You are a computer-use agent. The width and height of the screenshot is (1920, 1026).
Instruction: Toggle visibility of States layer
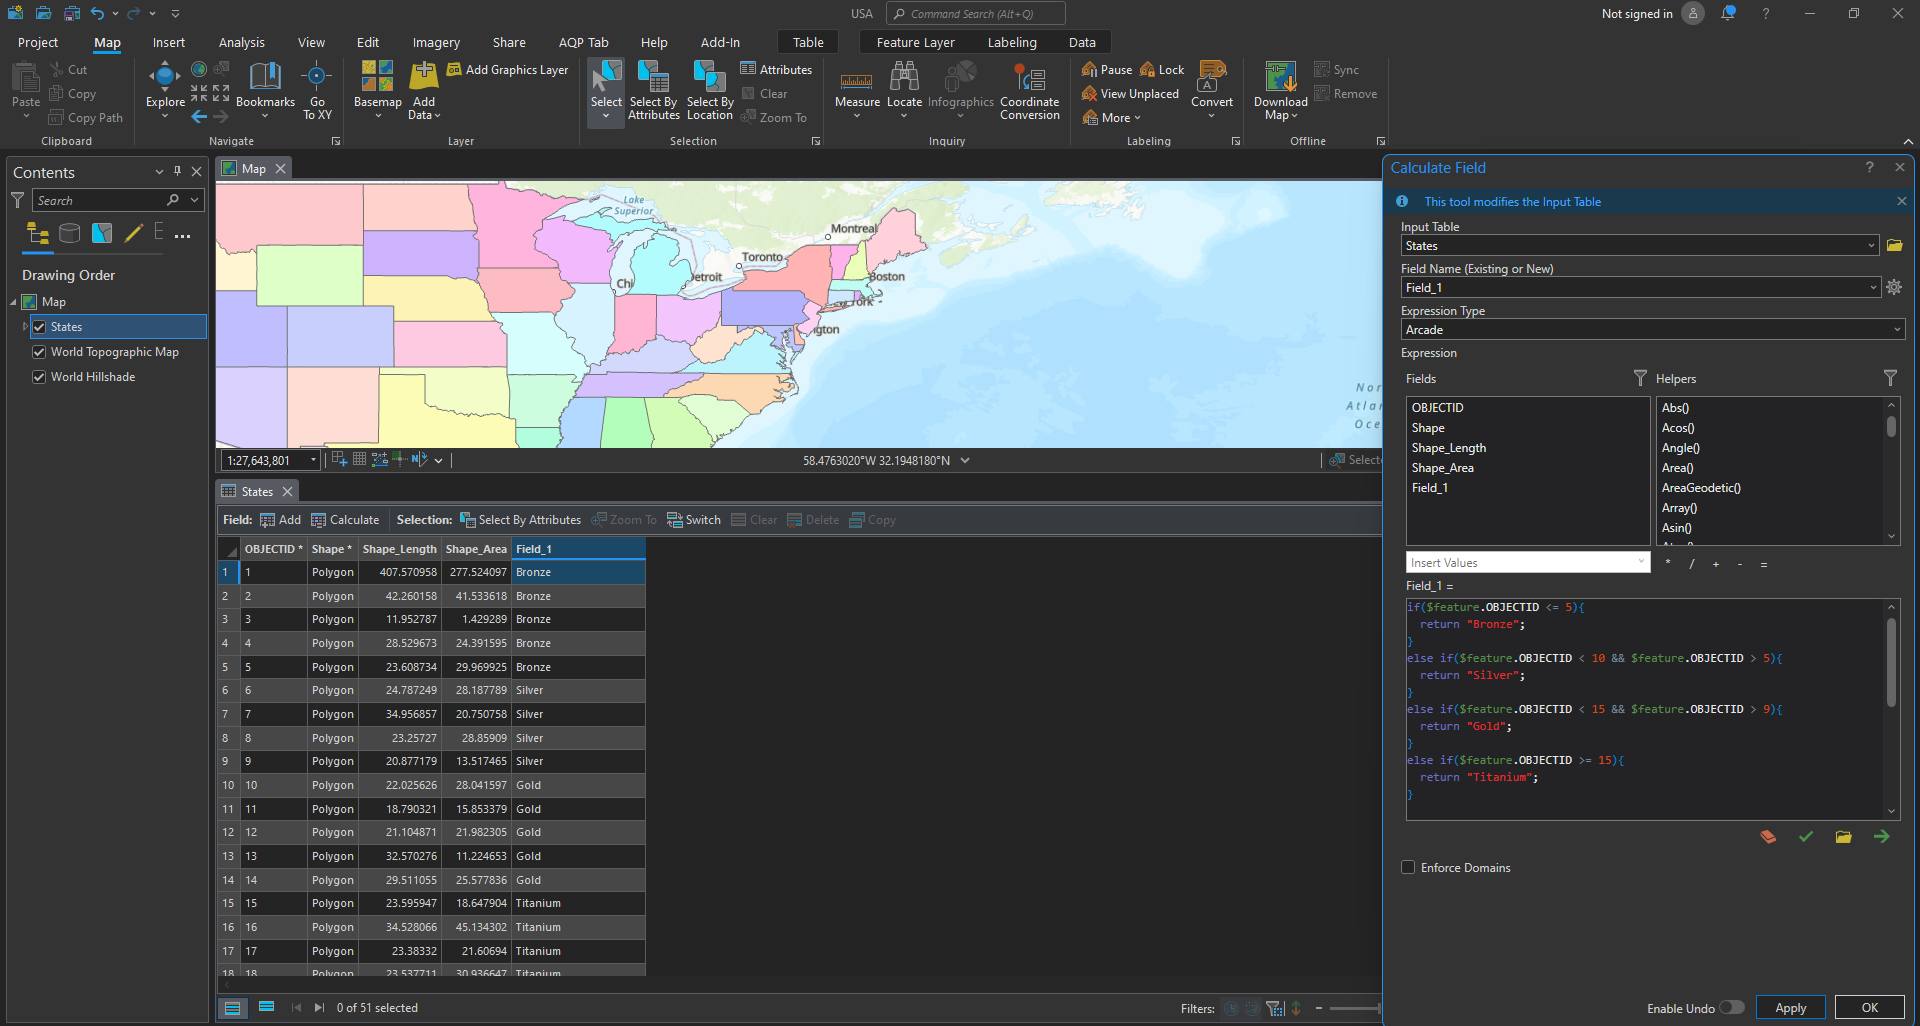(39, 327)
